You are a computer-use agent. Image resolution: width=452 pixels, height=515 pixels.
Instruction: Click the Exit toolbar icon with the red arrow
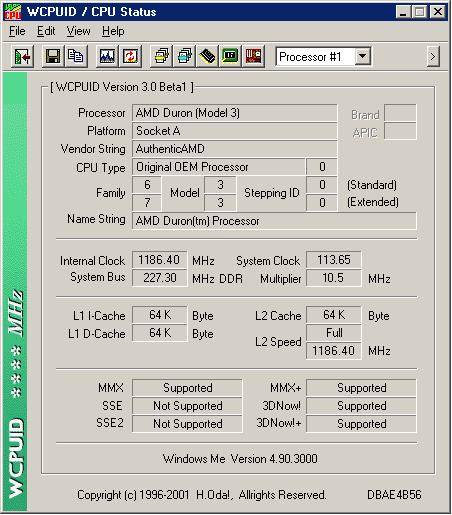tap(22, 56)
